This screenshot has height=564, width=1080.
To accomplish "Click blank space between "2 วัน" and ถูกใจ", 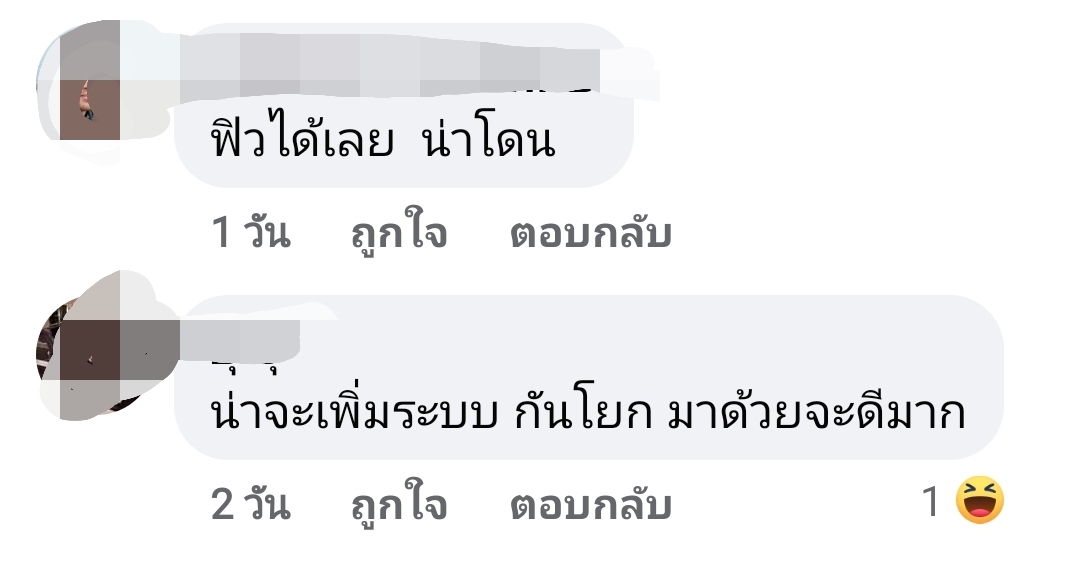I will 320,504.
